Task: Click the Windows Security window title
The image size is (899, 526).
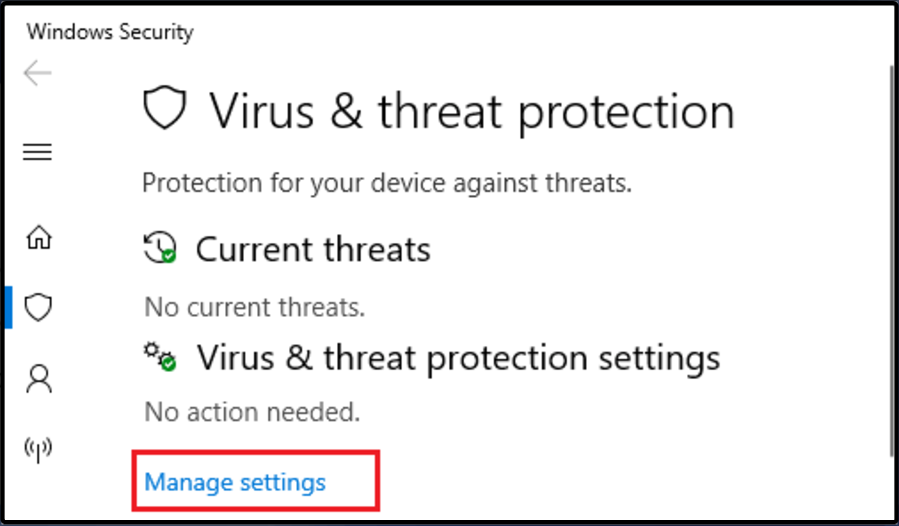Action: click(x=110, y=32)
